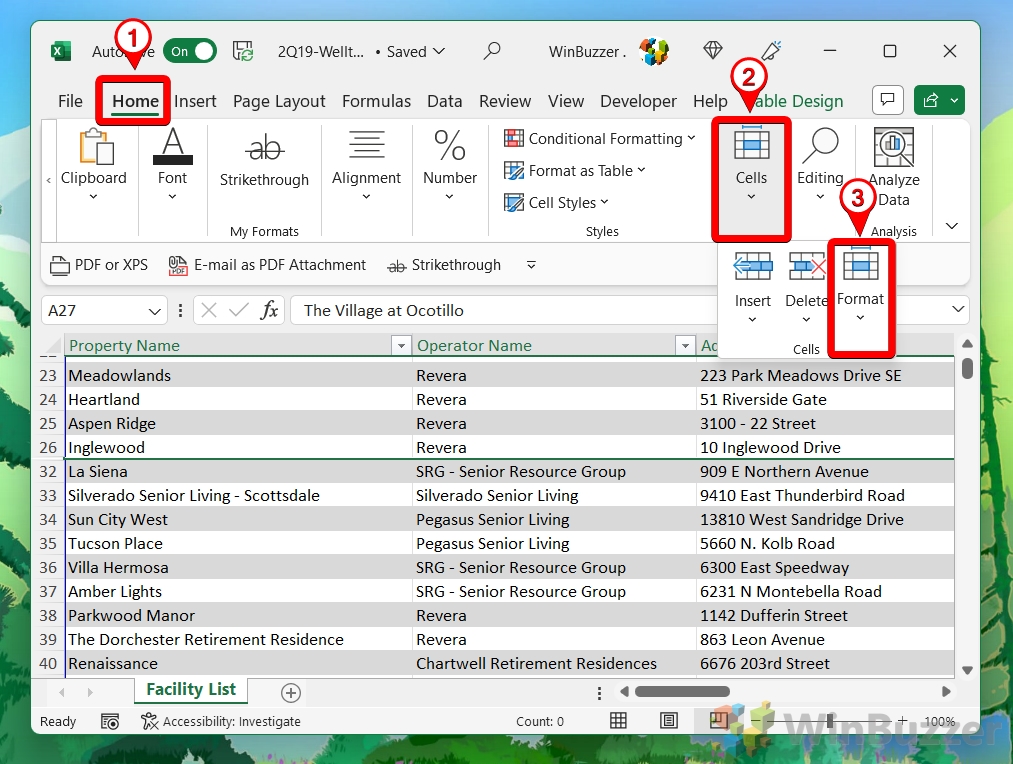
Task: Export as PDF or XPS
Action: click(x=99, y=265)
